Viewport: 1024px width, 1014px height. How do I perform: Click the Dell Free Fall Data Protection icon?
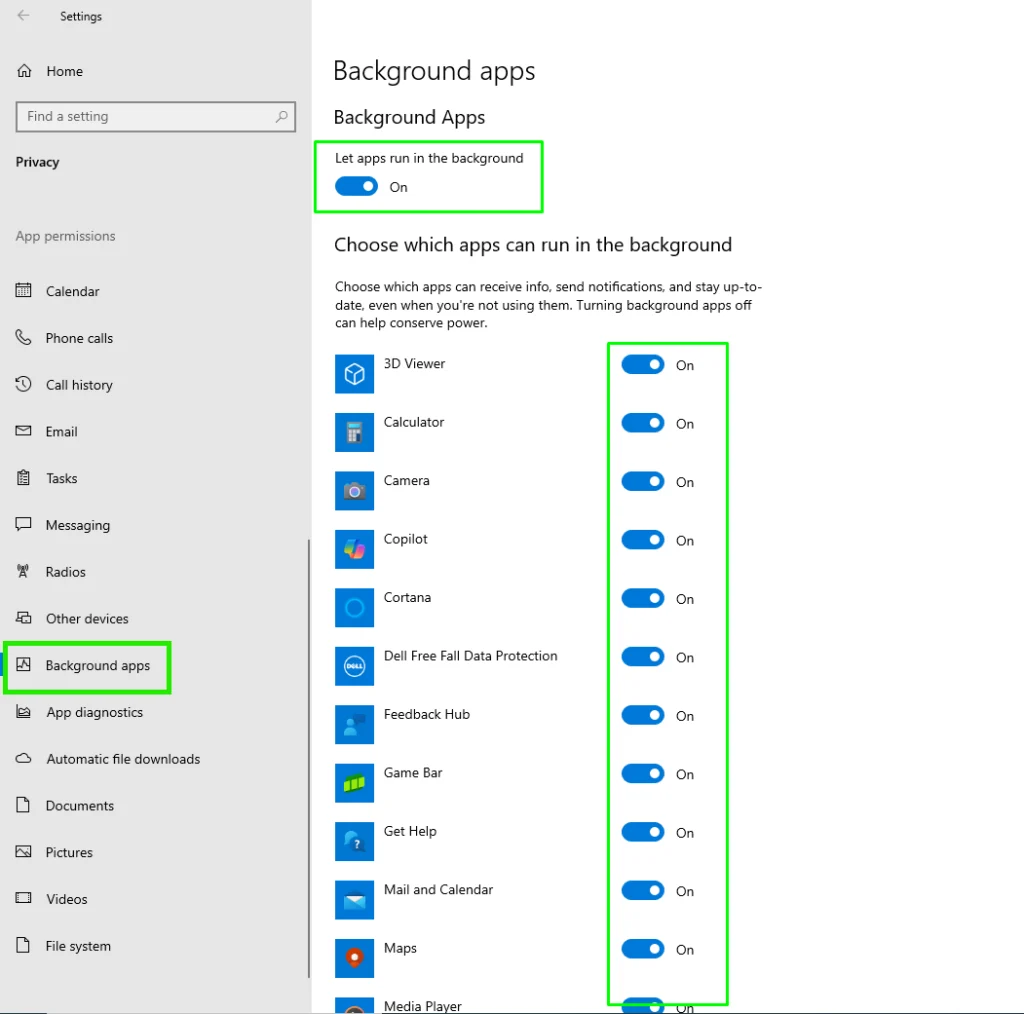tap(355, 666)
